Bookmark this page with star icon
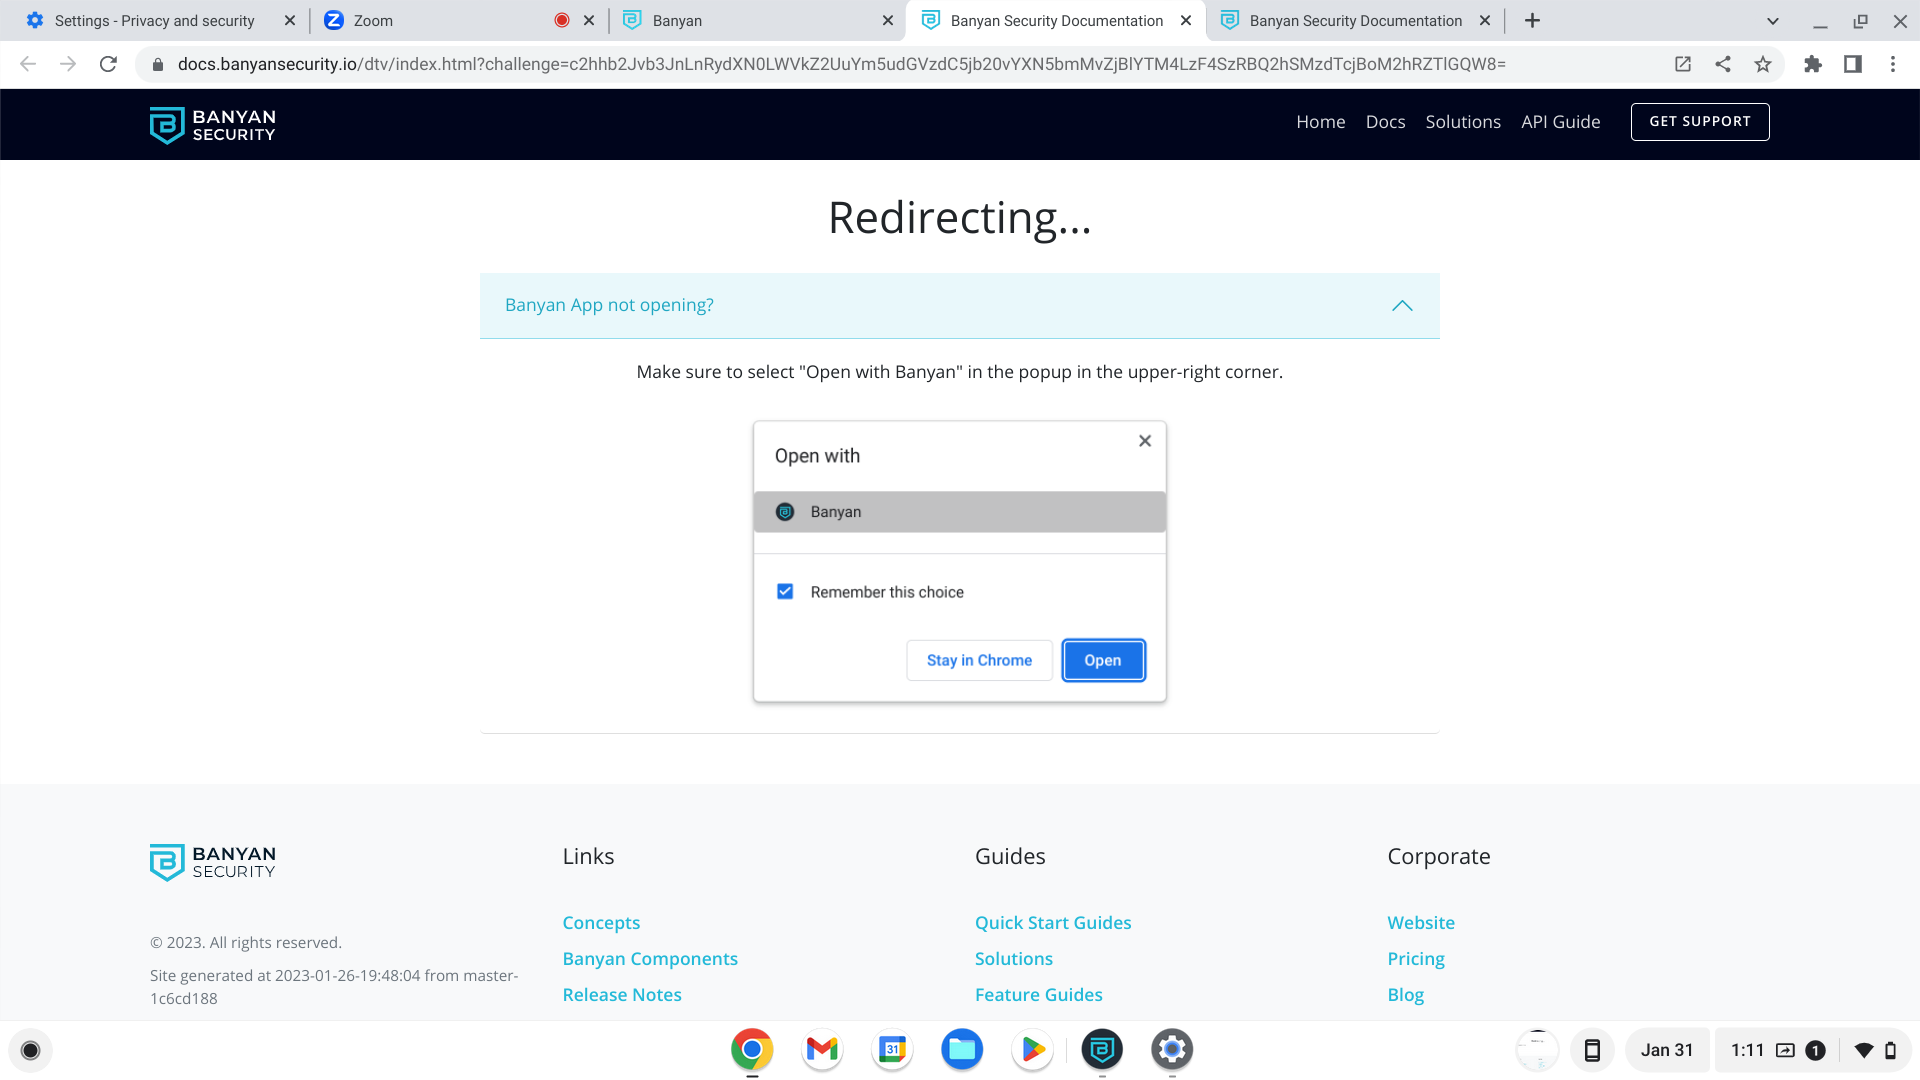Screen dimensions: 1920x1080 (1762, 64)
